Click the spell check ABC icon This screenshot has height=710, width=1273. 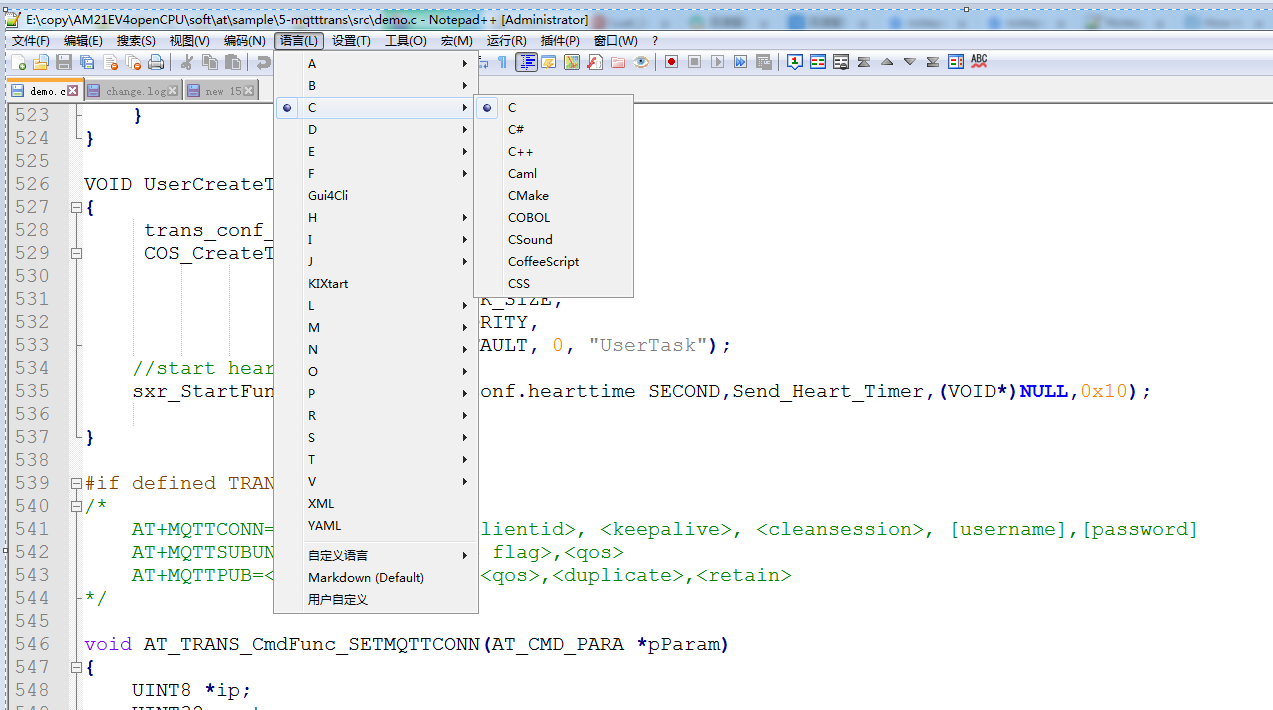click(x=979, y=62)
